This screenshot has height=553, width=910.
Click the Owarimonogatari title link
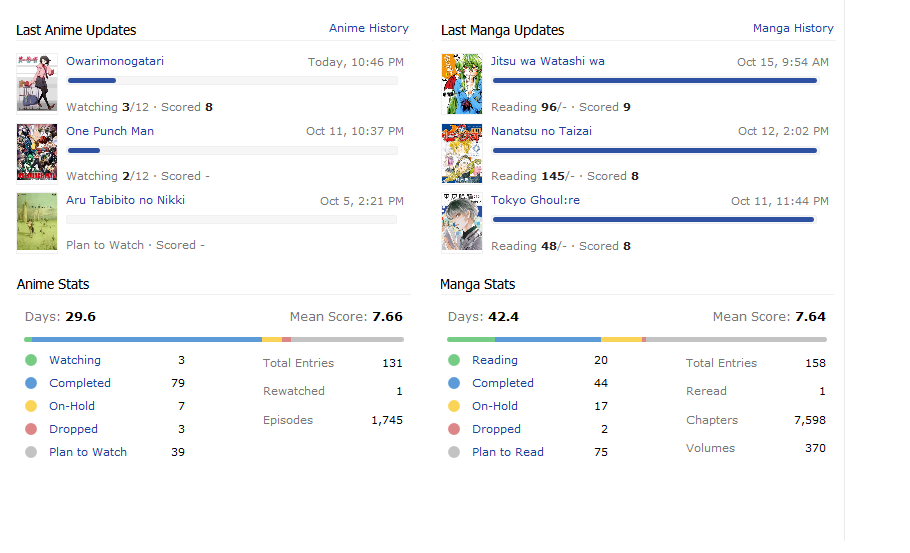tap(115, 61)
